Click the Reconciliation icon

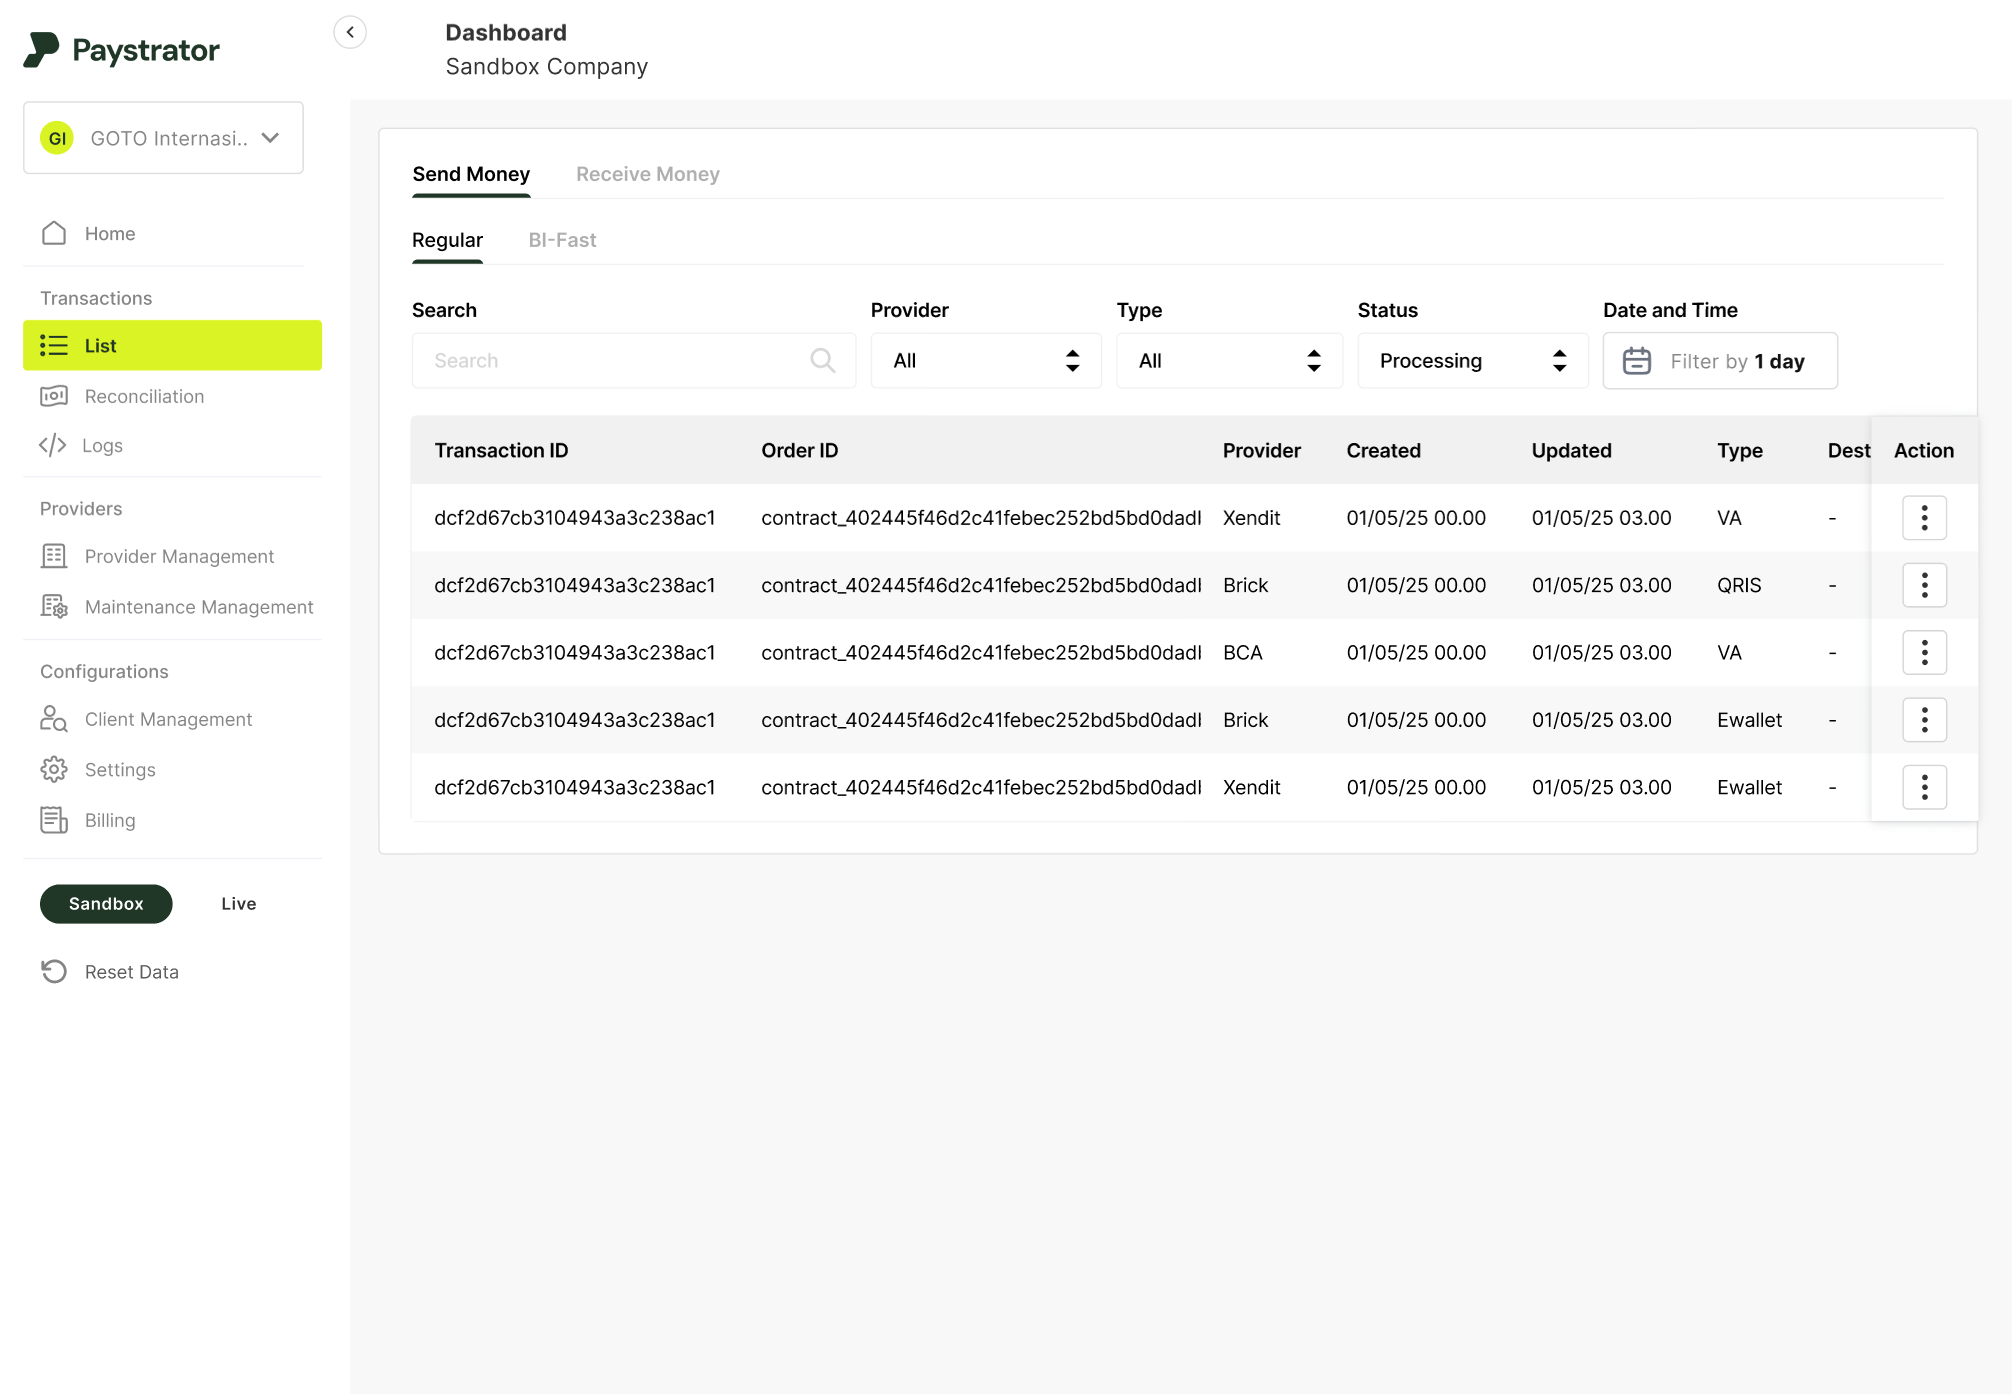click(x=54, y=396)
